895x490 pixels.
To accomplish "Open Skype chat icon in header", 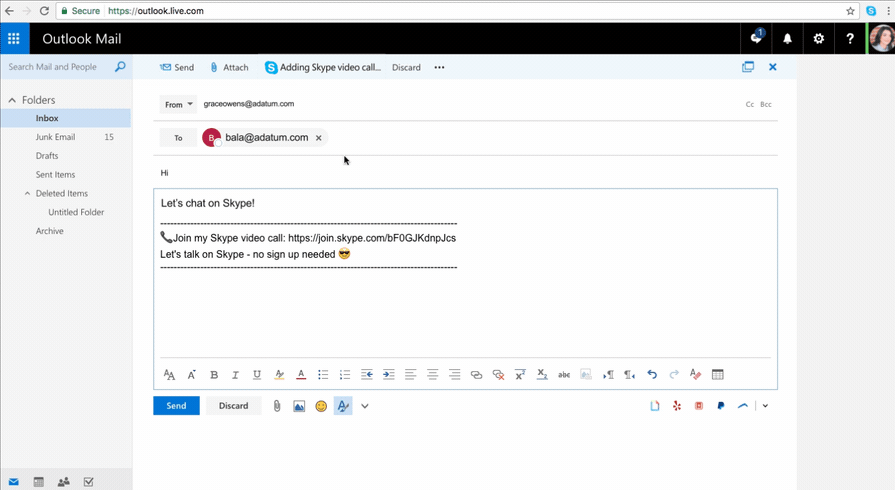I will pyautogui.click(x=756, y=38).
